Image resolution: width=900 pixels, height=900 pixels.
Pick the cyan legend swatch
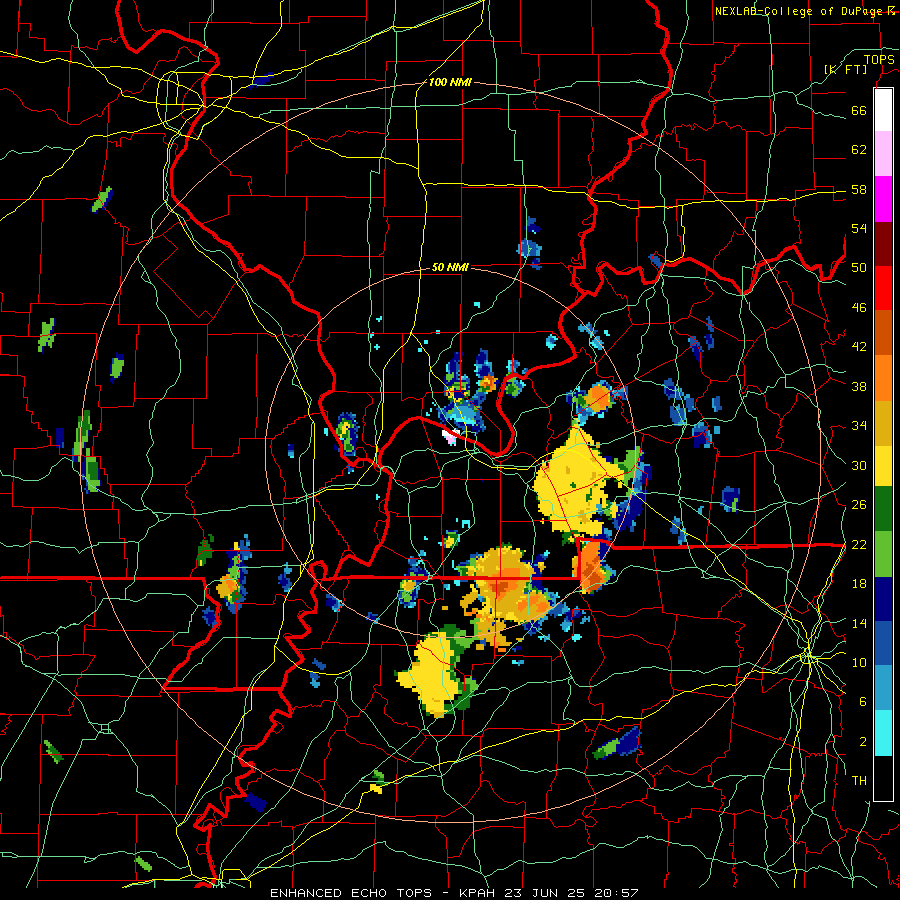click(x=883, y=732)
